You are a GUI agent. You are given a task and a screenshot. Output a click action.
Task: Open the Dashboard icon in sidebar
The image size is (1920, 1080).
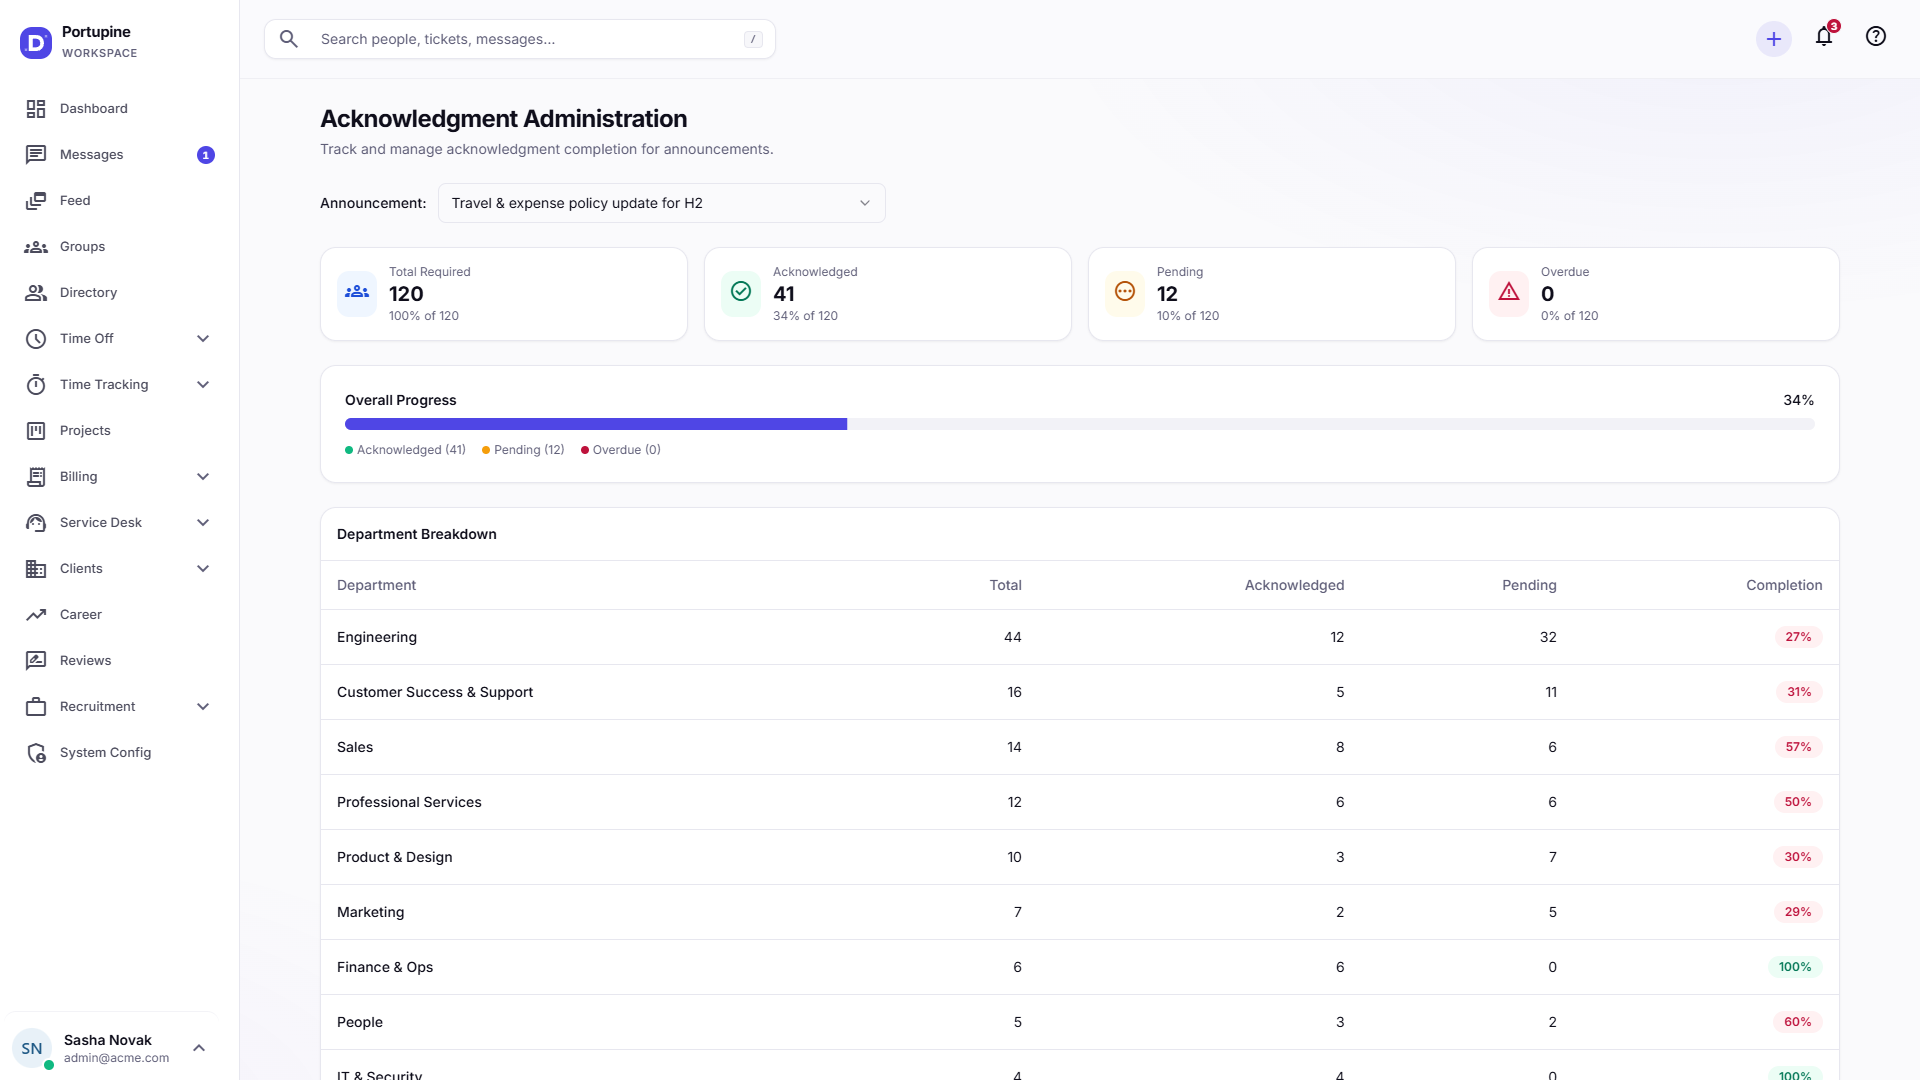click(x=36, y=109)
